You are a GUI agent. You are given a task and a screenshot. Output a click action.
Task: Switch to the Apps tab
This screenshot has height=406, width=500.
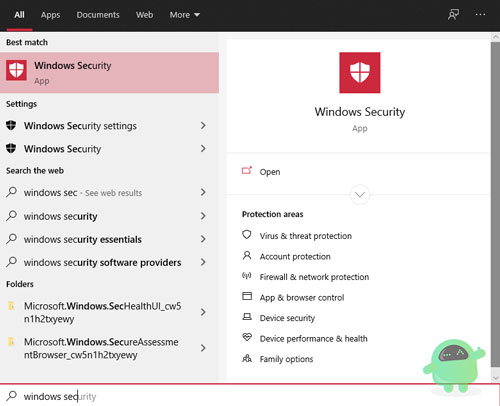(x=50, y=15)
